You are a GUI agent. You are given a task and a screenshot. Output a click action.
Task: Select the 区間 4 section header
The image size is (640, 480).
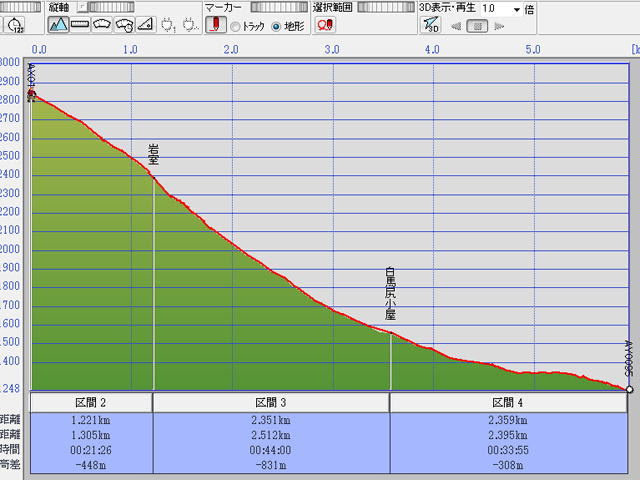pos(508,402)
